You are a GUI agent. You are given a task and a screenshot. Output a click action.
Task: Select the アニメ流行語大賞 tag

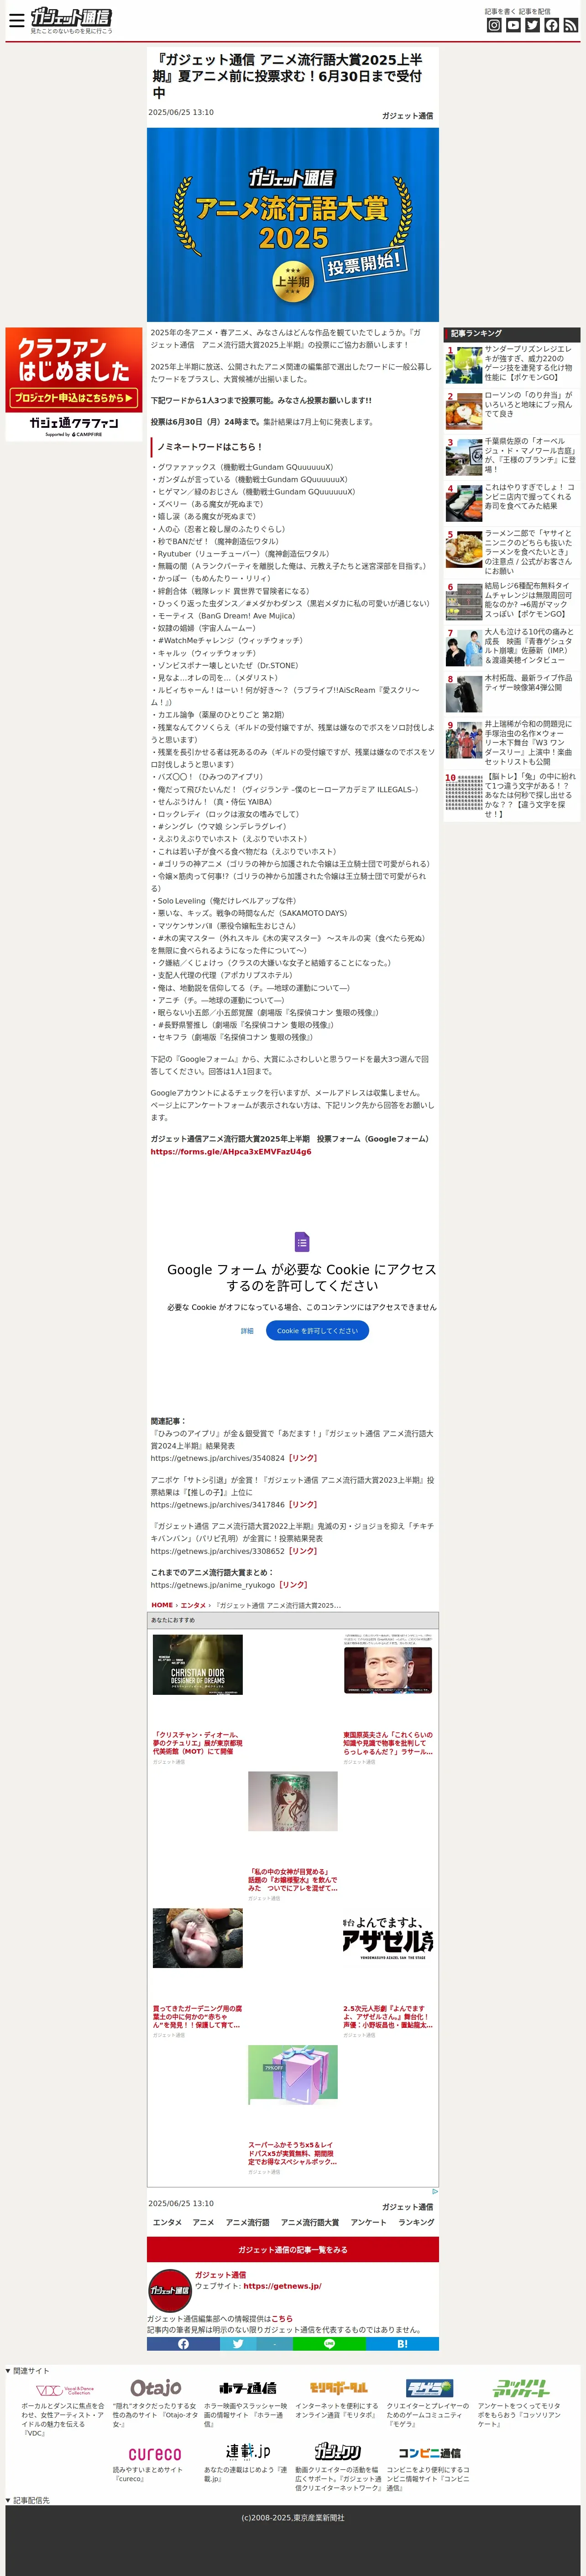[x=309, y=2222]
